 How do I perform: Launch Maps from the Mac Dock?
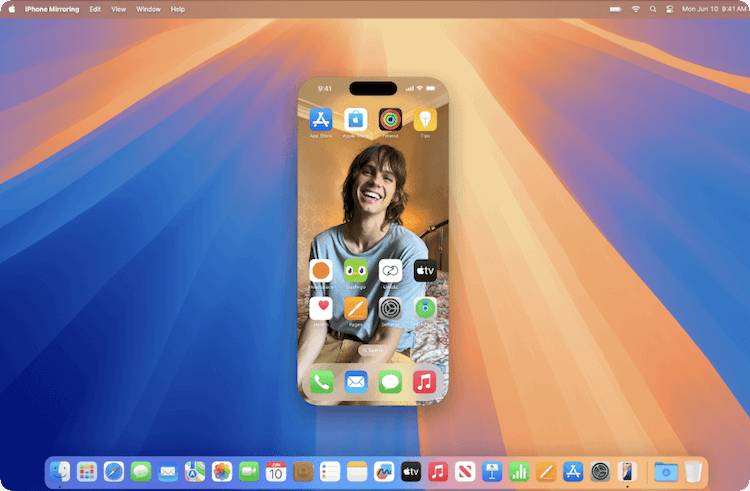click(195, 472)
